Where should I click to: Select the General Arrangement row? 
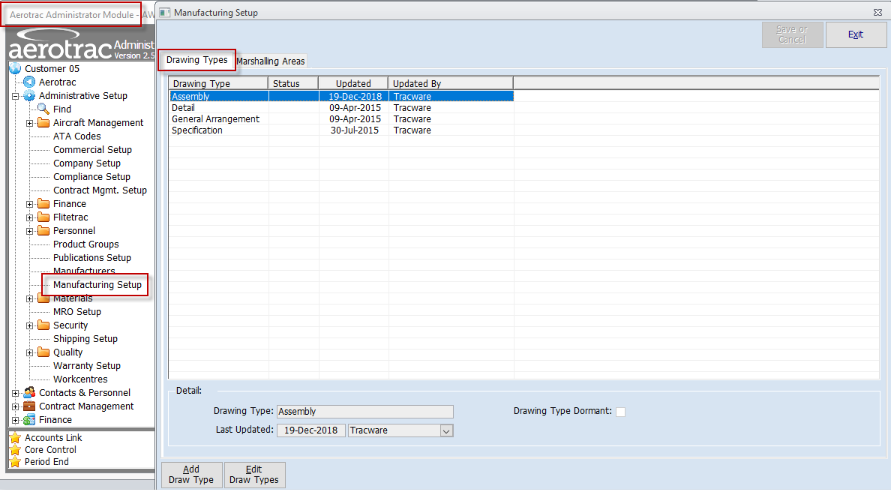(215, 119)
